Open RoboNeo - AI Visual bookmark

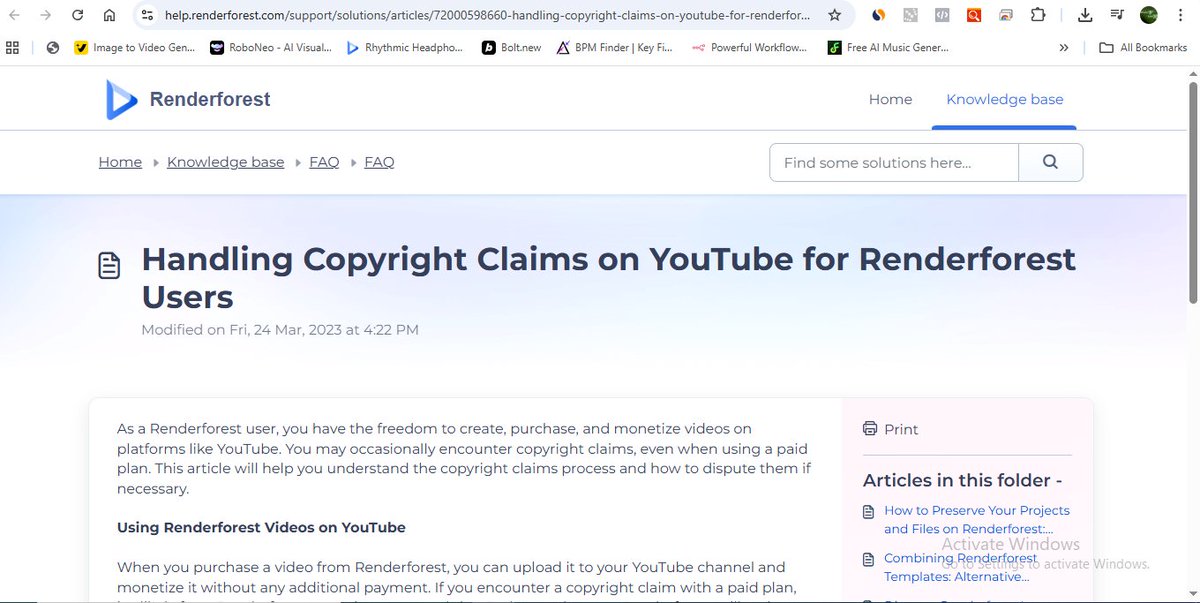pyautogui.click(x=270, y=47)
